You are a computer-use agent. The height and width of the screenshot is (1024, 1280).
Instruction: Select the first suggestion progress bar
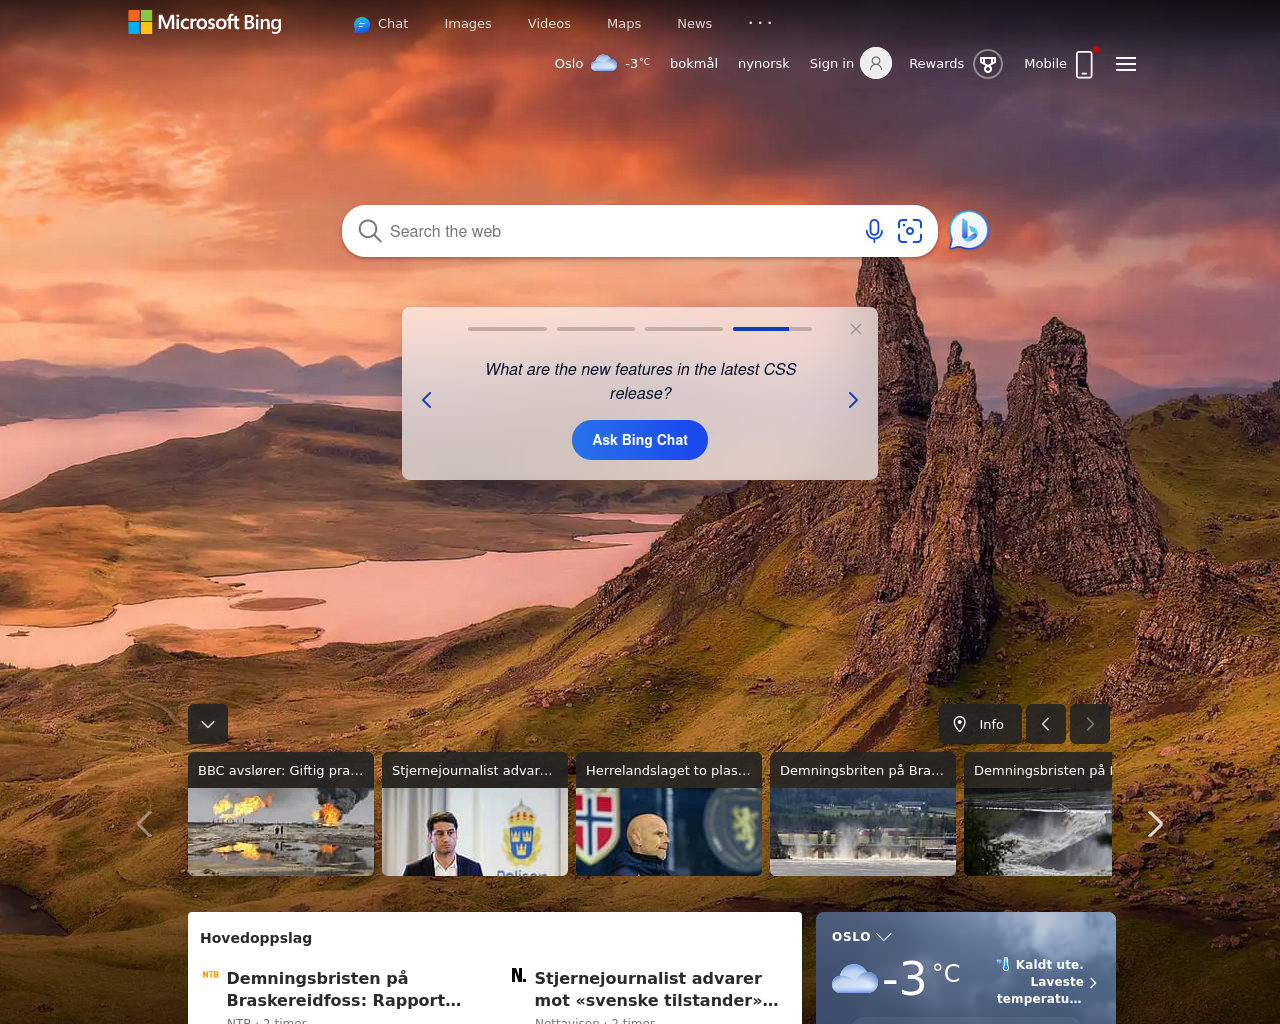pyautogui.click(x=507, y=329)
